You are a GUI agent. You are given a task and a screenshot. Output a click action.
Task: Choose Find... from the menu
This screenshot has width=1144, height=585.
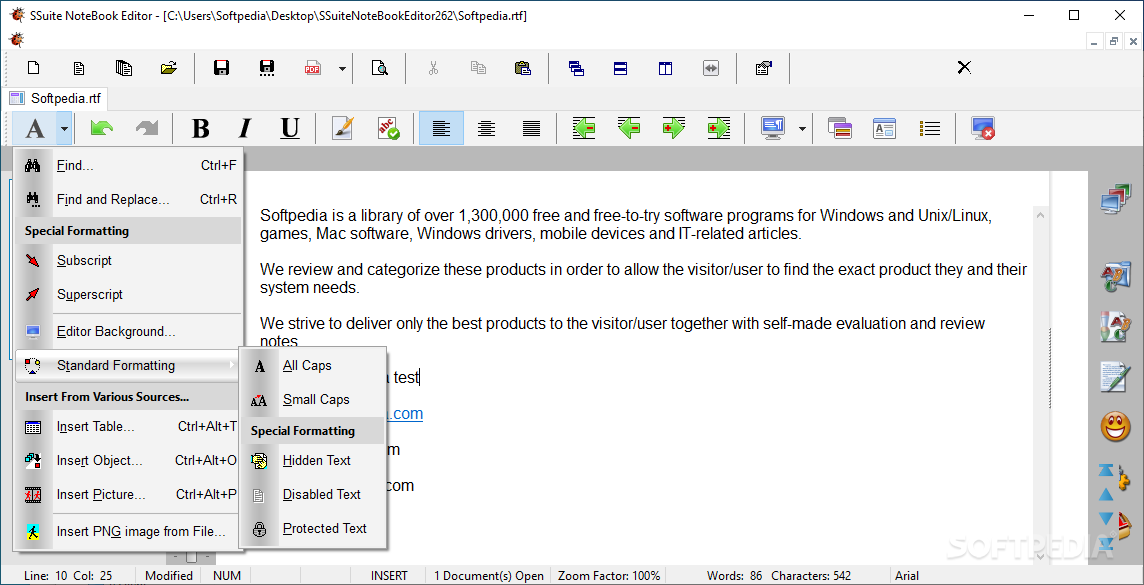128,166
